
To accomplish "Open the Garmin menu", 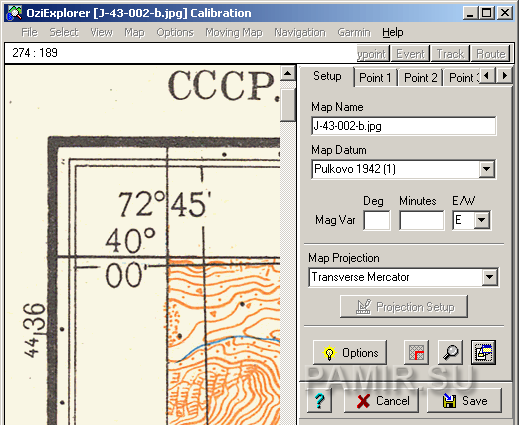I will 354,32.
